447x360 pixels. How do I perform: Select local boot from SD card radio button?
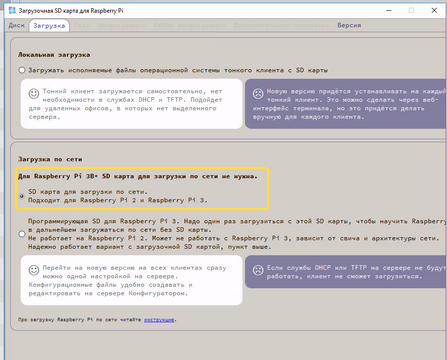[22, 70]
